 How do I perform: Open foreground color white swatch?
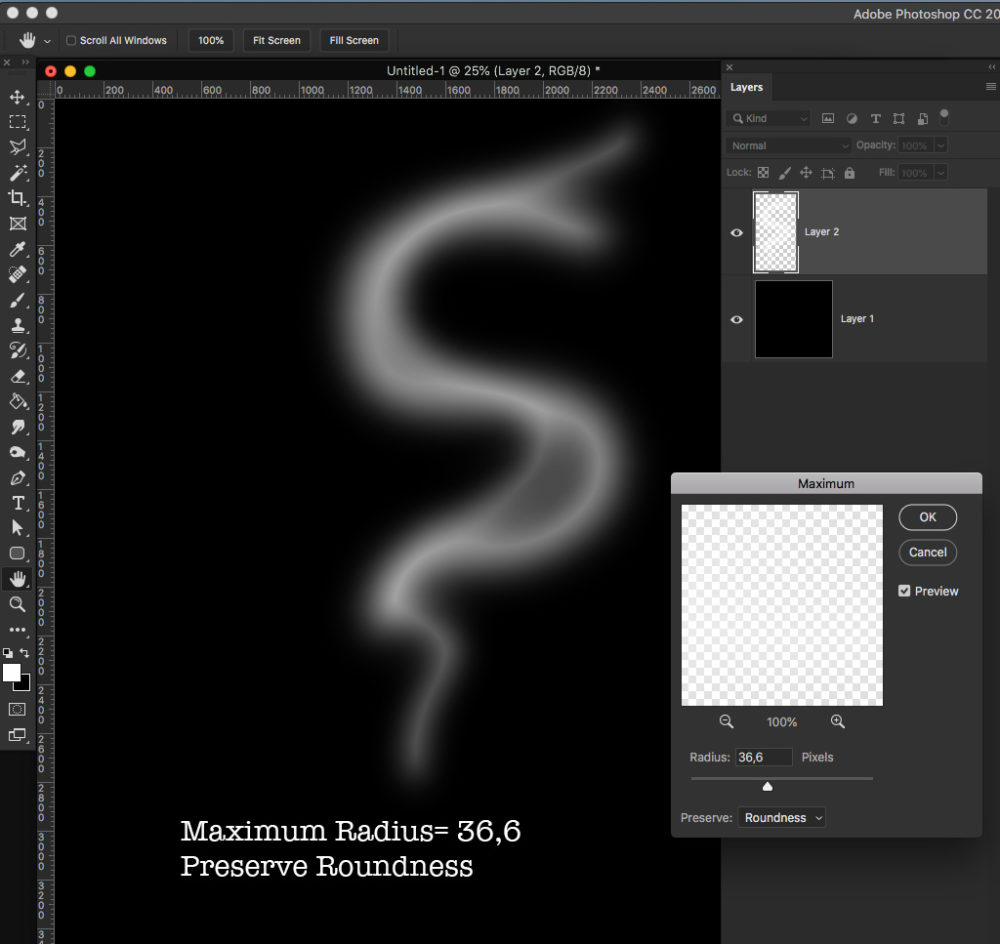(10, 672)
